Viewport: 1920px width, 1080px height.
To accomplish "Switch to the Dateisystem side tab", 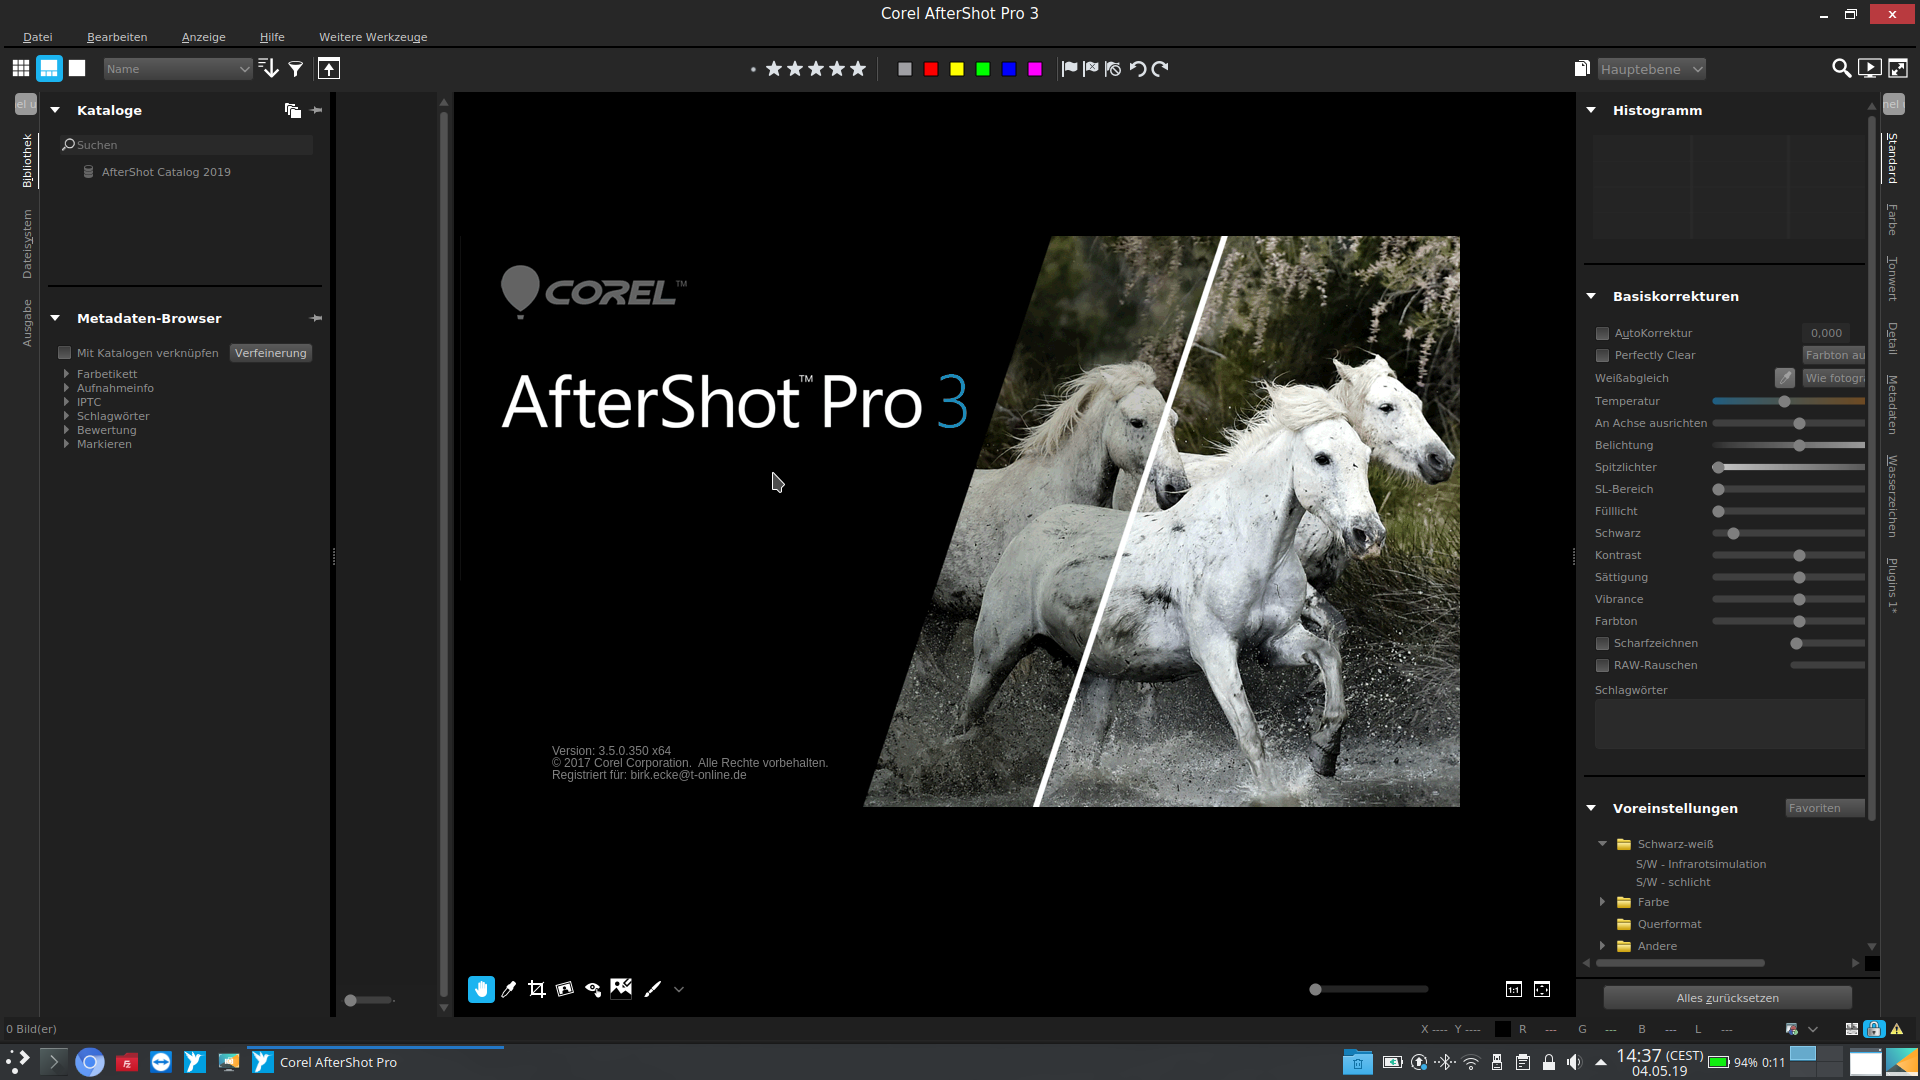I will [27, 243].
